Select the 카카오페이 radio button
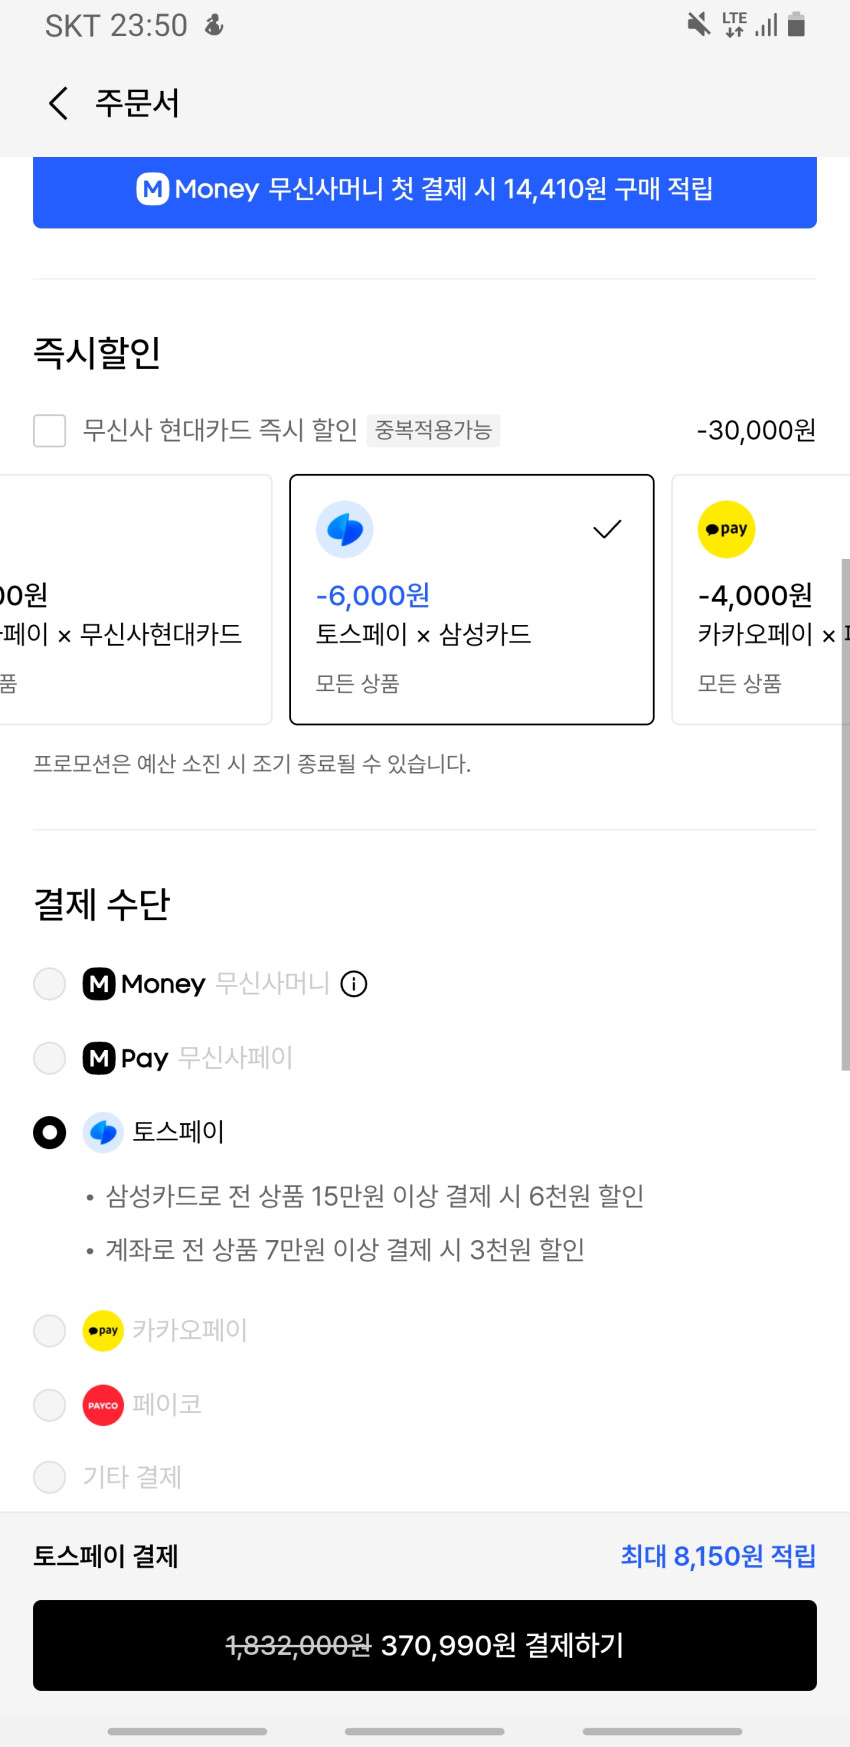 (x=50, y=1331)
